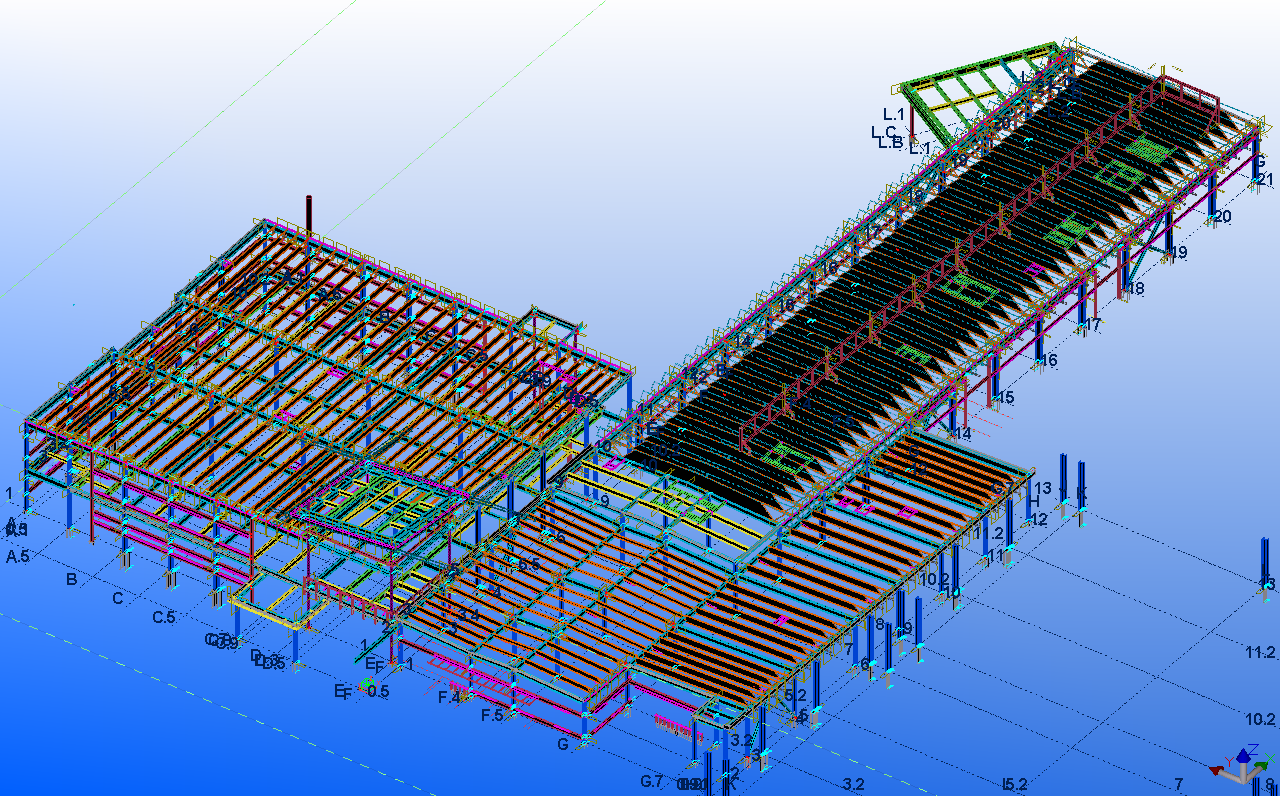Click the F.4 grid label

[x=450, y=697]
